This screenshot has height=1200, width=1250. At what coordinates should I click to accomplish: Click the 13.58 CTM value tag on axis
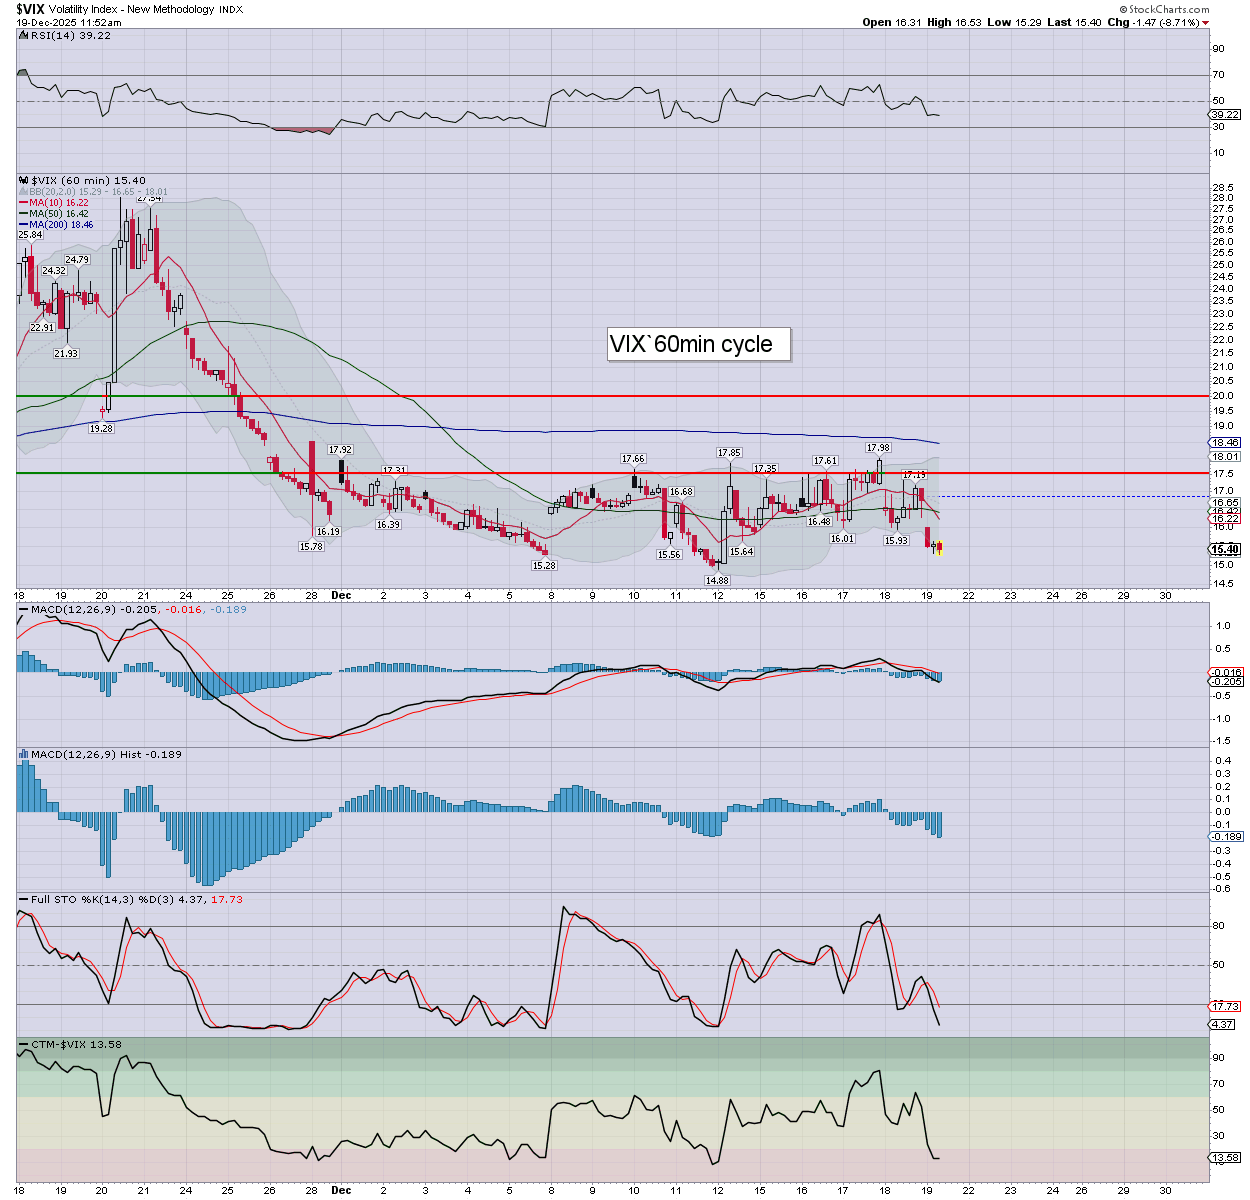[x=1225, y=1158]
